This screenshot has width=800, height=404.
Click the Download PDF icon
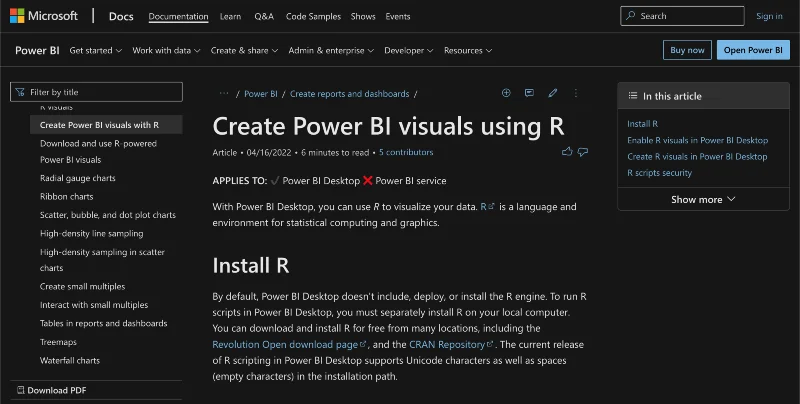click(x=20, y=390)
